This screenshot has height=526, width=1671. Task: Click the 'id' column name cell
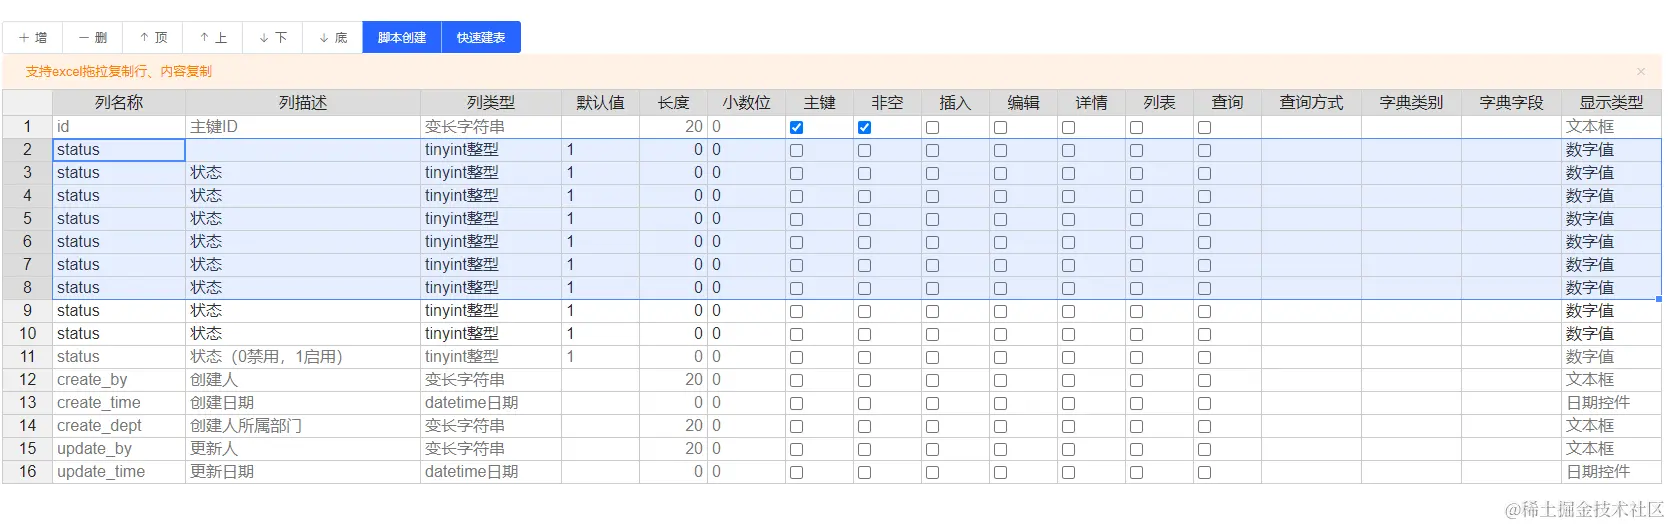tap(119, 127)
